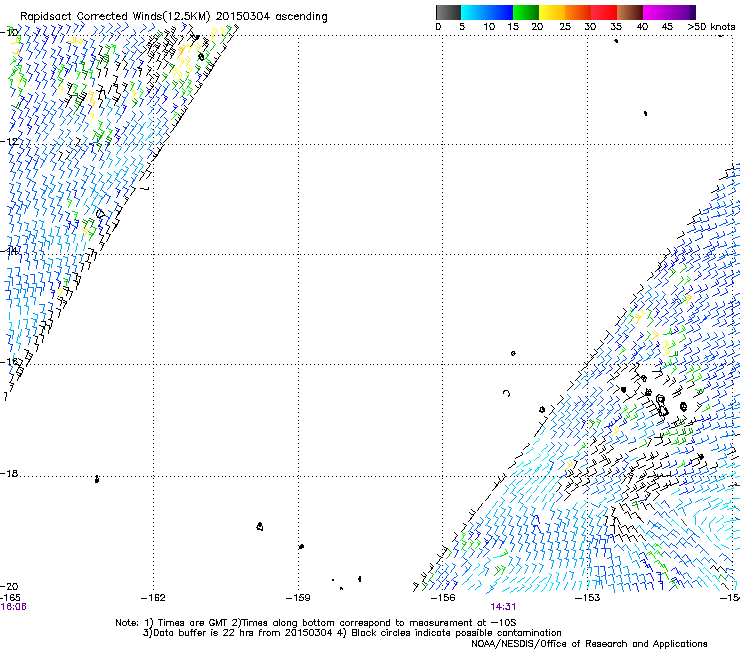
Task: Click the gray 0–5 knots color segment
Action: (x=448, y=12)
